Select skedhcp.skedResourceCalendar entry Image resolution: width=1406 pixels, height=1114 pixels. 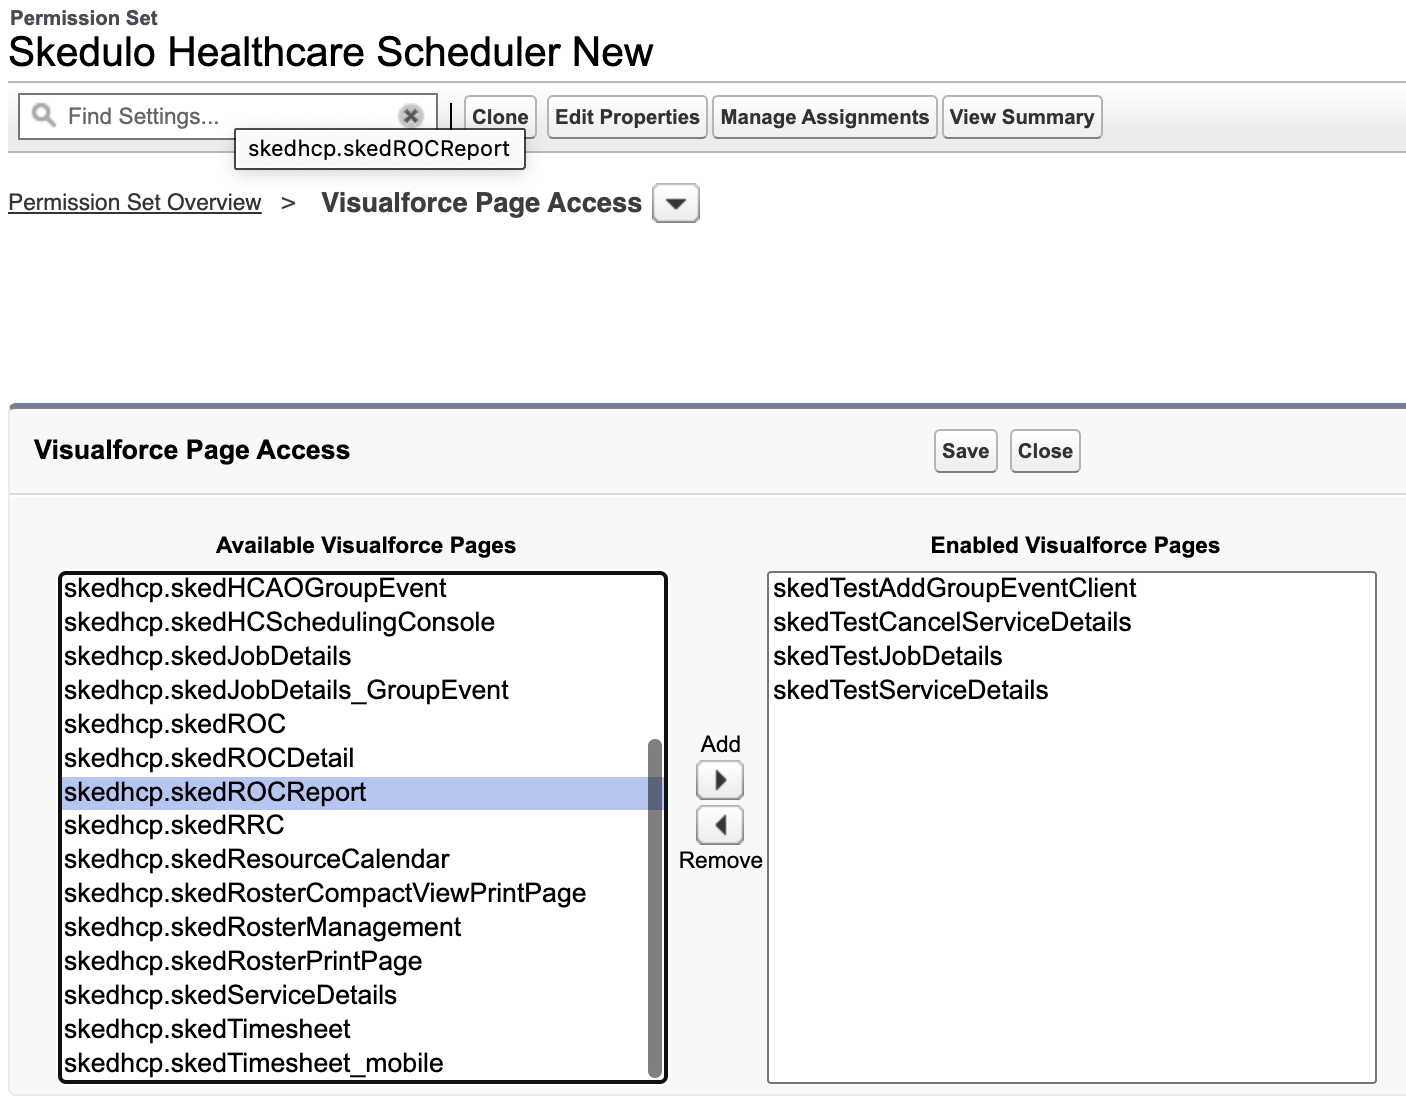point(354,859)
